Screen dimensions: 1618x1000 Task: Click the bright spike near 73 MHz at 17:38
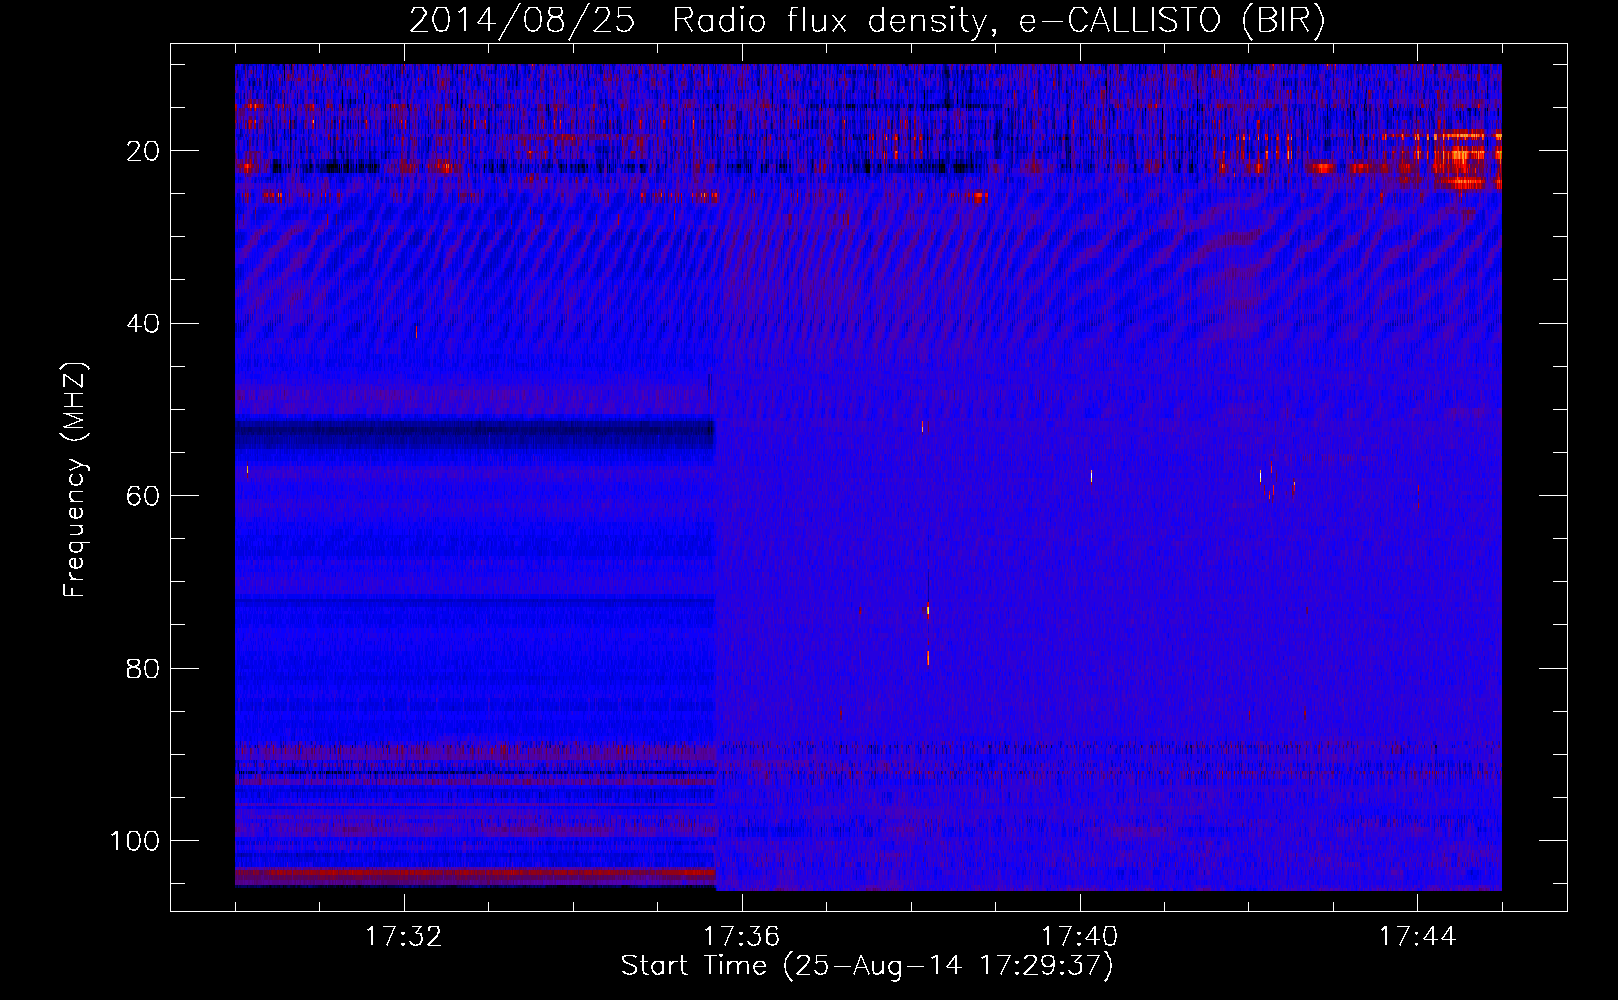pyautogui.click(x=928, y=609)
